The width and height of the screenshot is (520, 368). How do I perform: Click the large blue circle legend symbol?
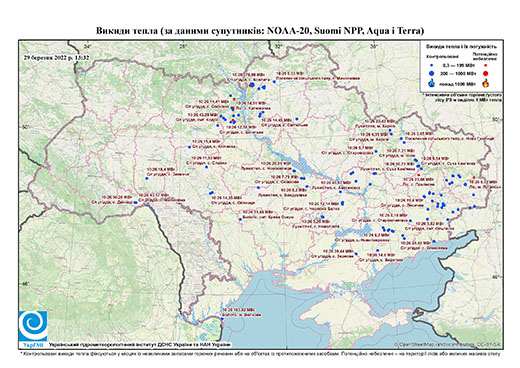[432, 73]
